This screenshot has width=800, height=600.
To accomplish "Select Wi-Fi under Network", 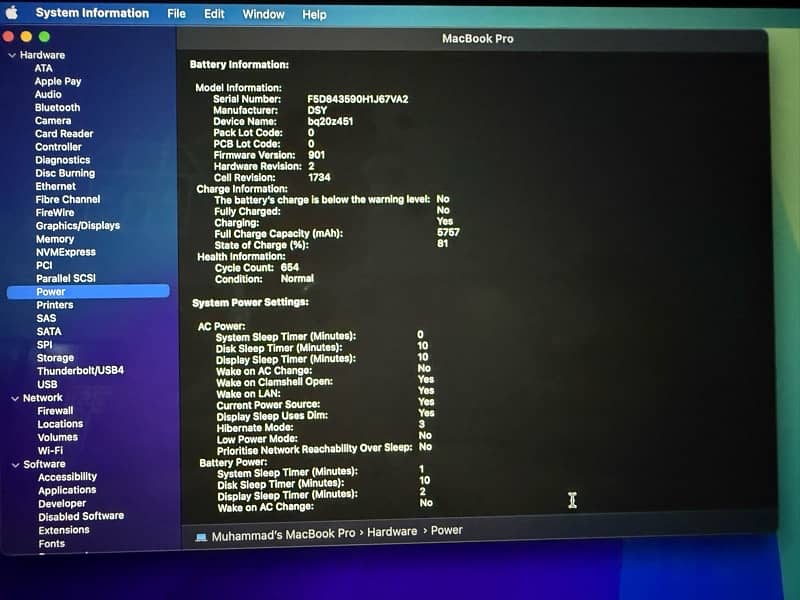I will click(x=51, y=451).
